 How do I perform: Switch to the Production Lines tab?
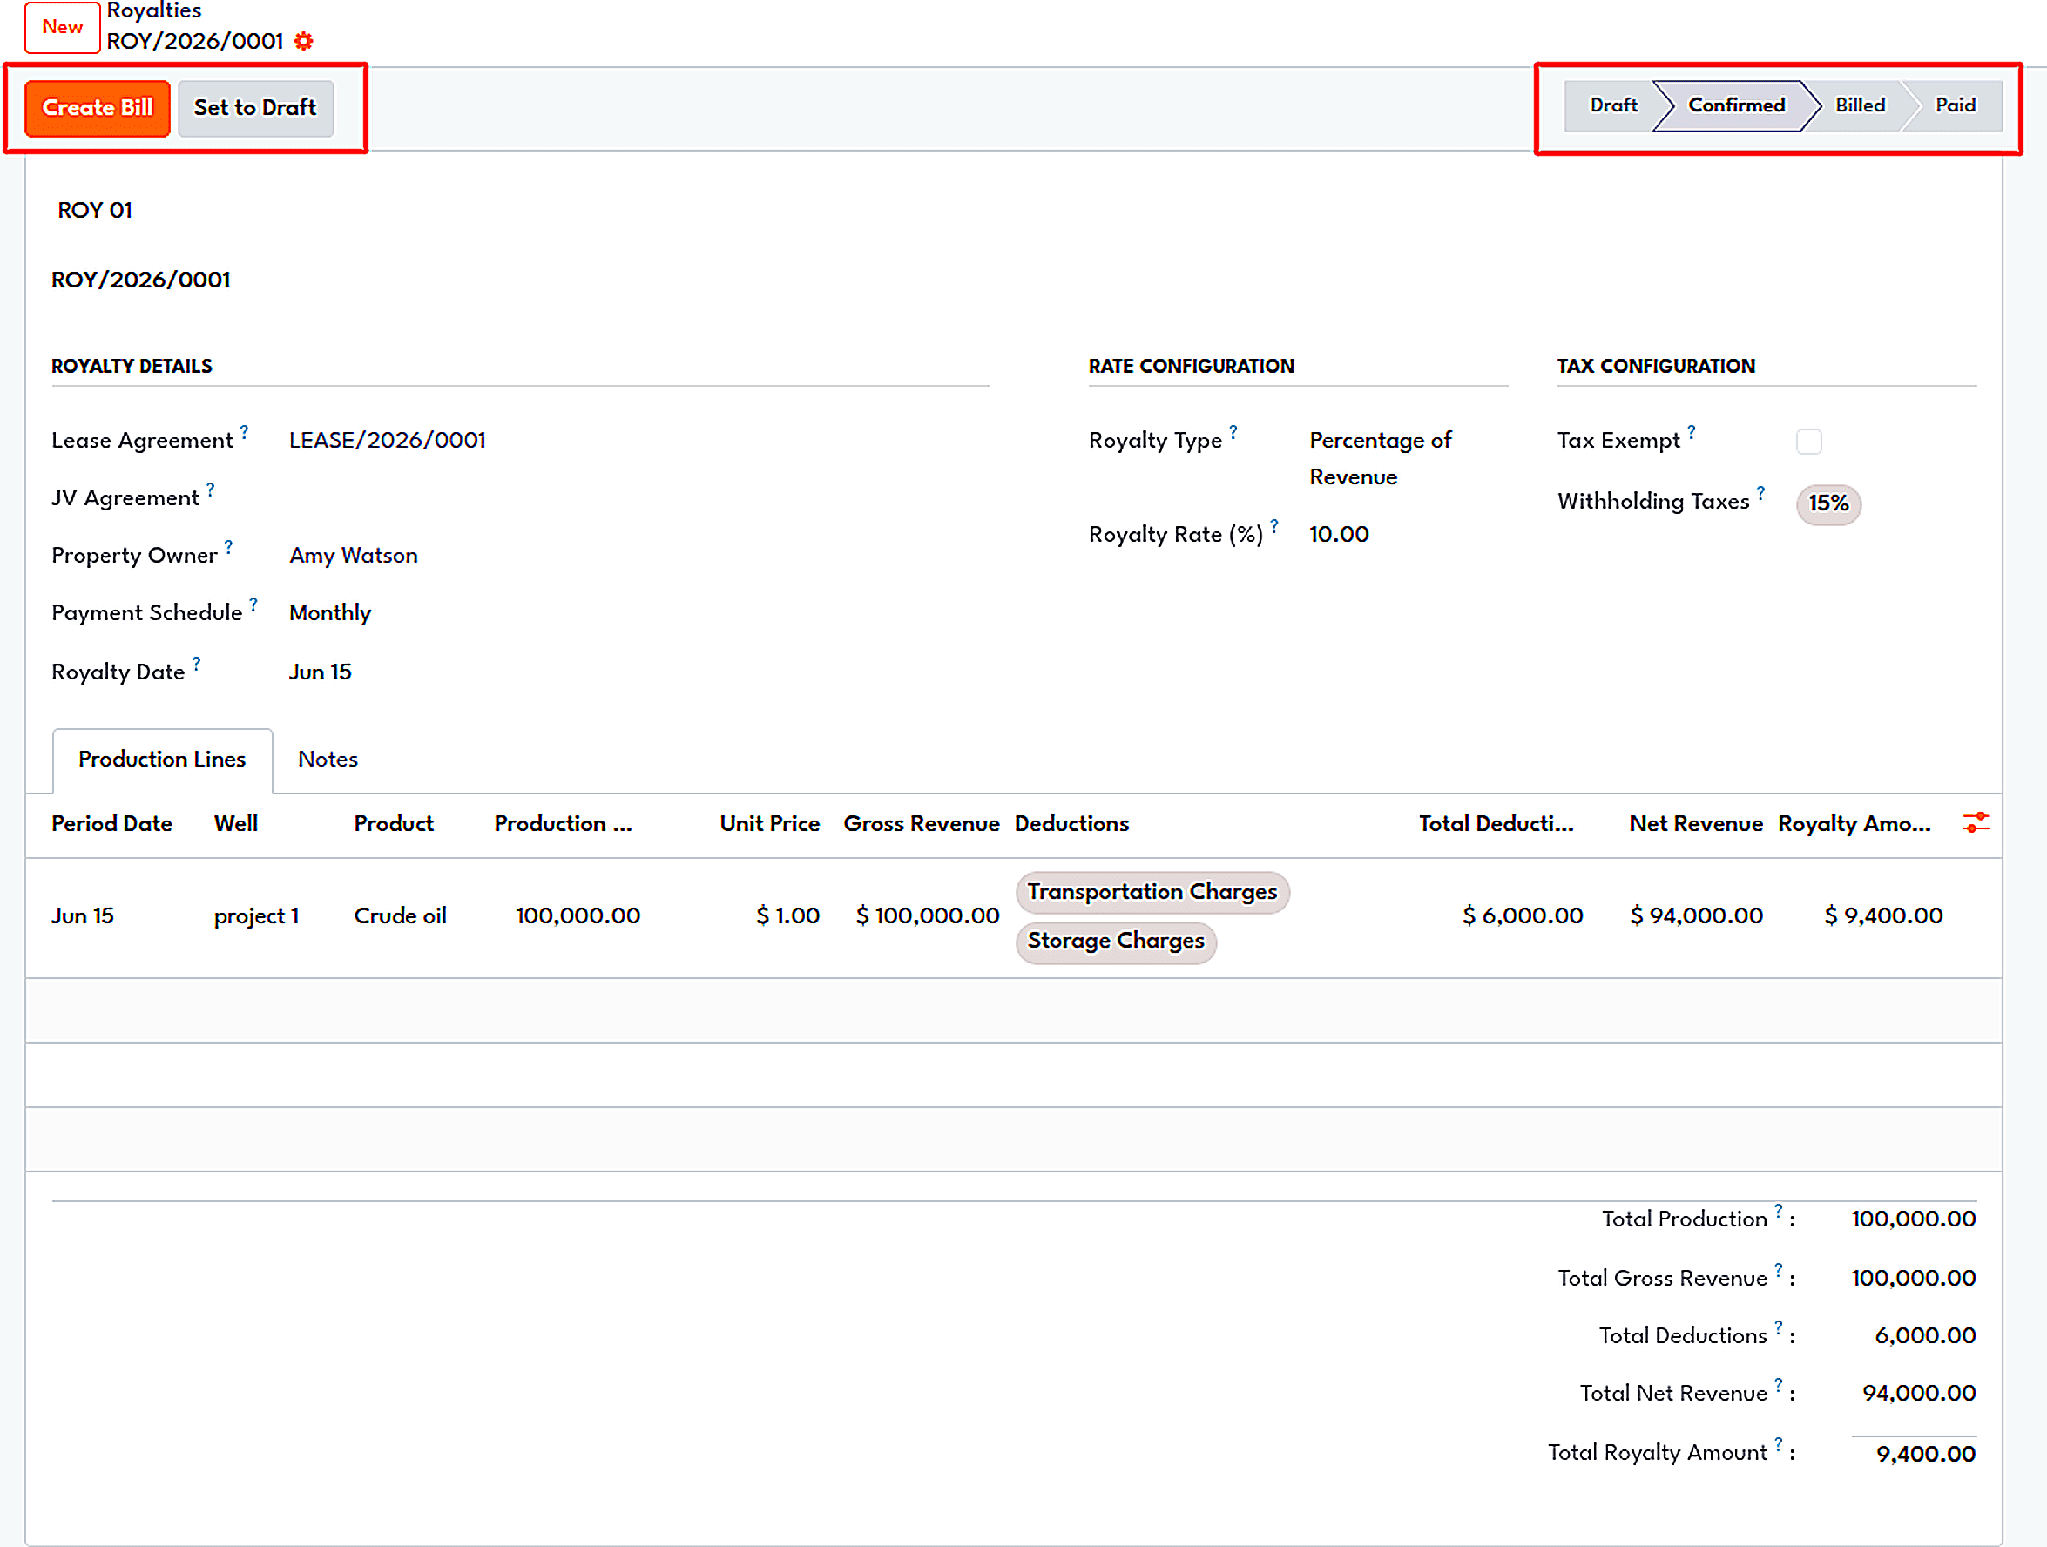[x=162, y=760]
